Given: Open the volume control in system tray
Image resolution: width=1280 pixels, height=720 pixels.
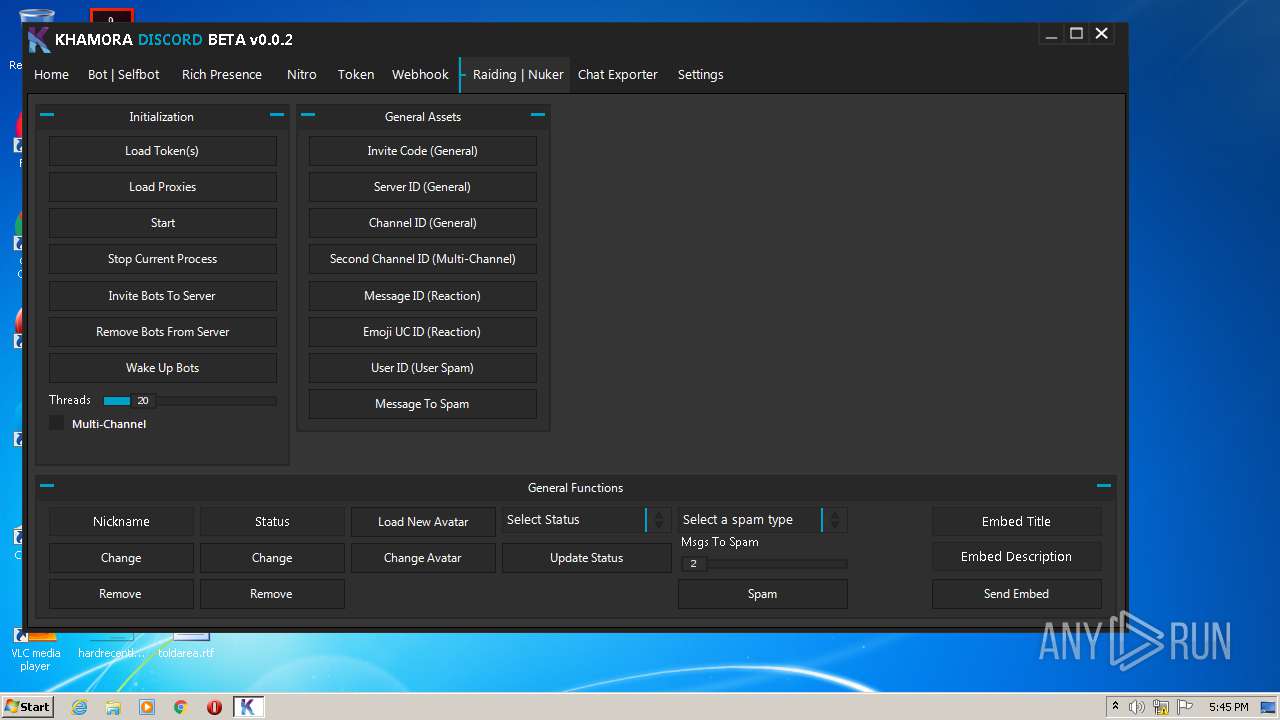Looking at the screenshot, I should [1137, 707].
